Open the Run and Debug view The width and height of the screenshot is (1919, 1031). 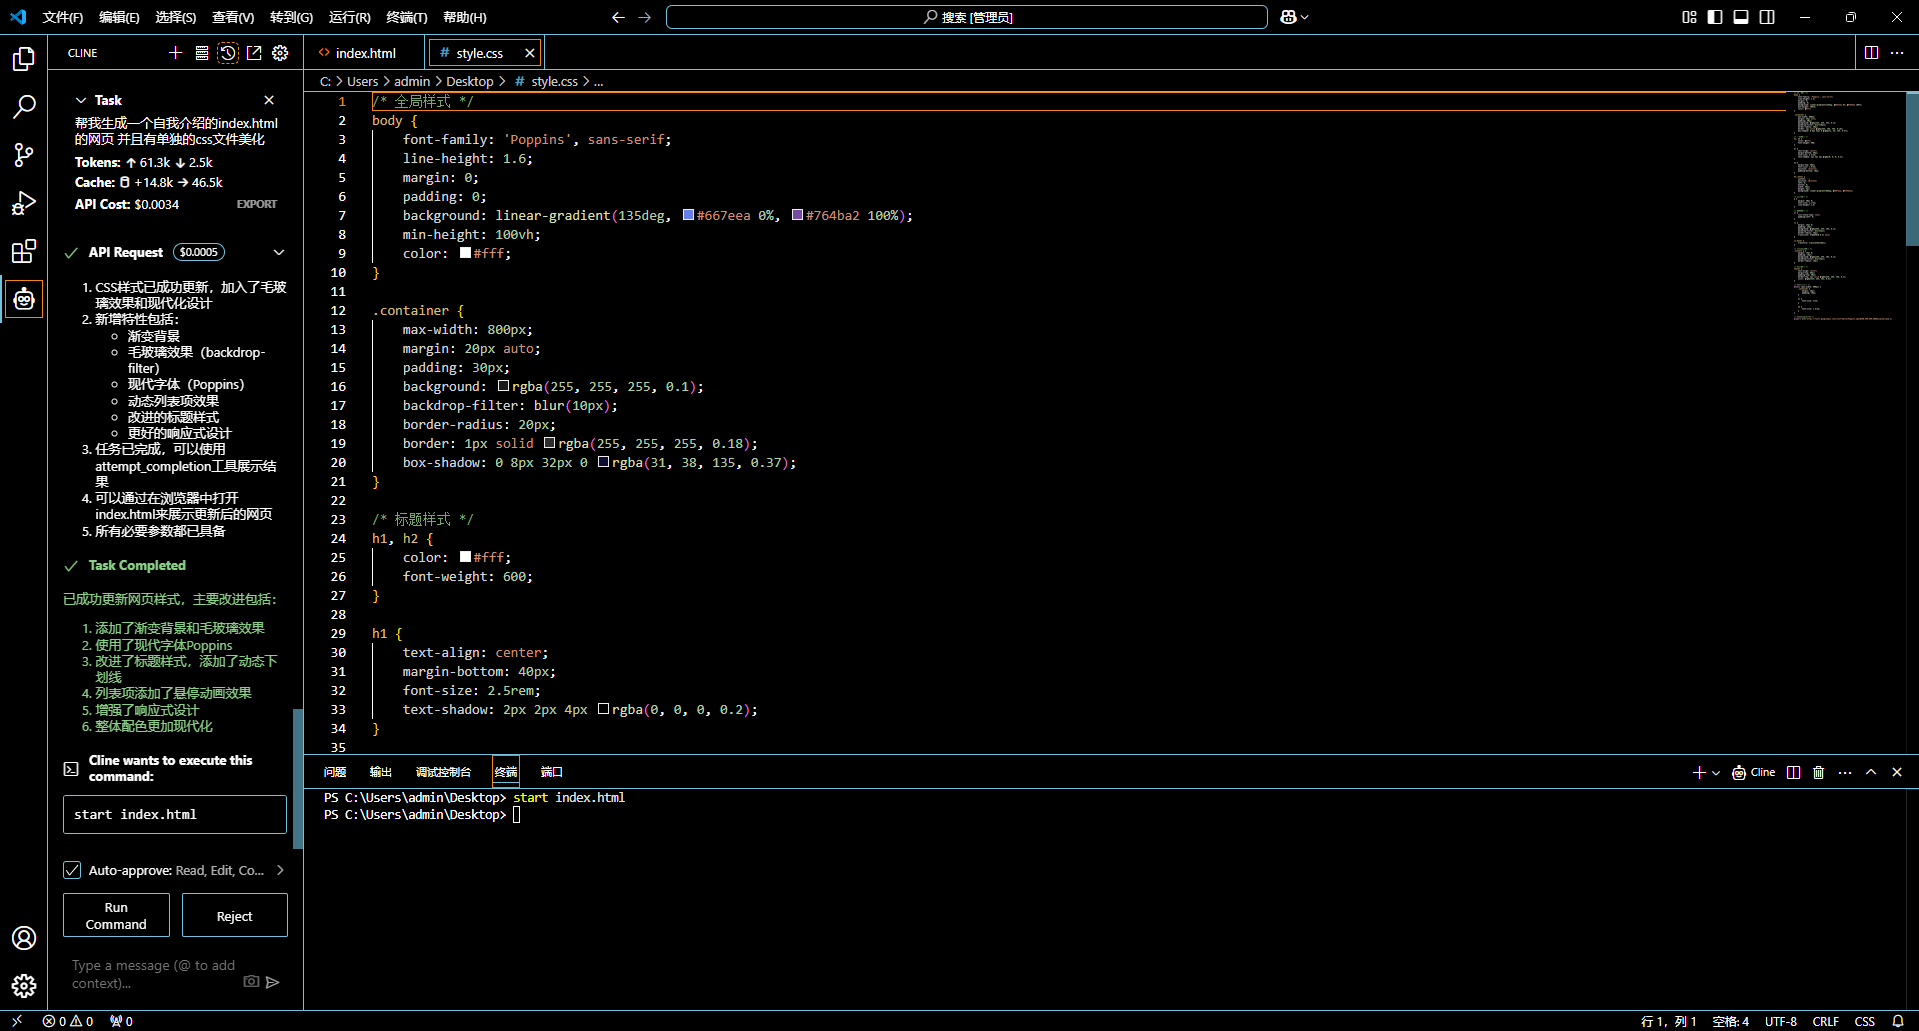pyautogui.click(x=24, y=204)
